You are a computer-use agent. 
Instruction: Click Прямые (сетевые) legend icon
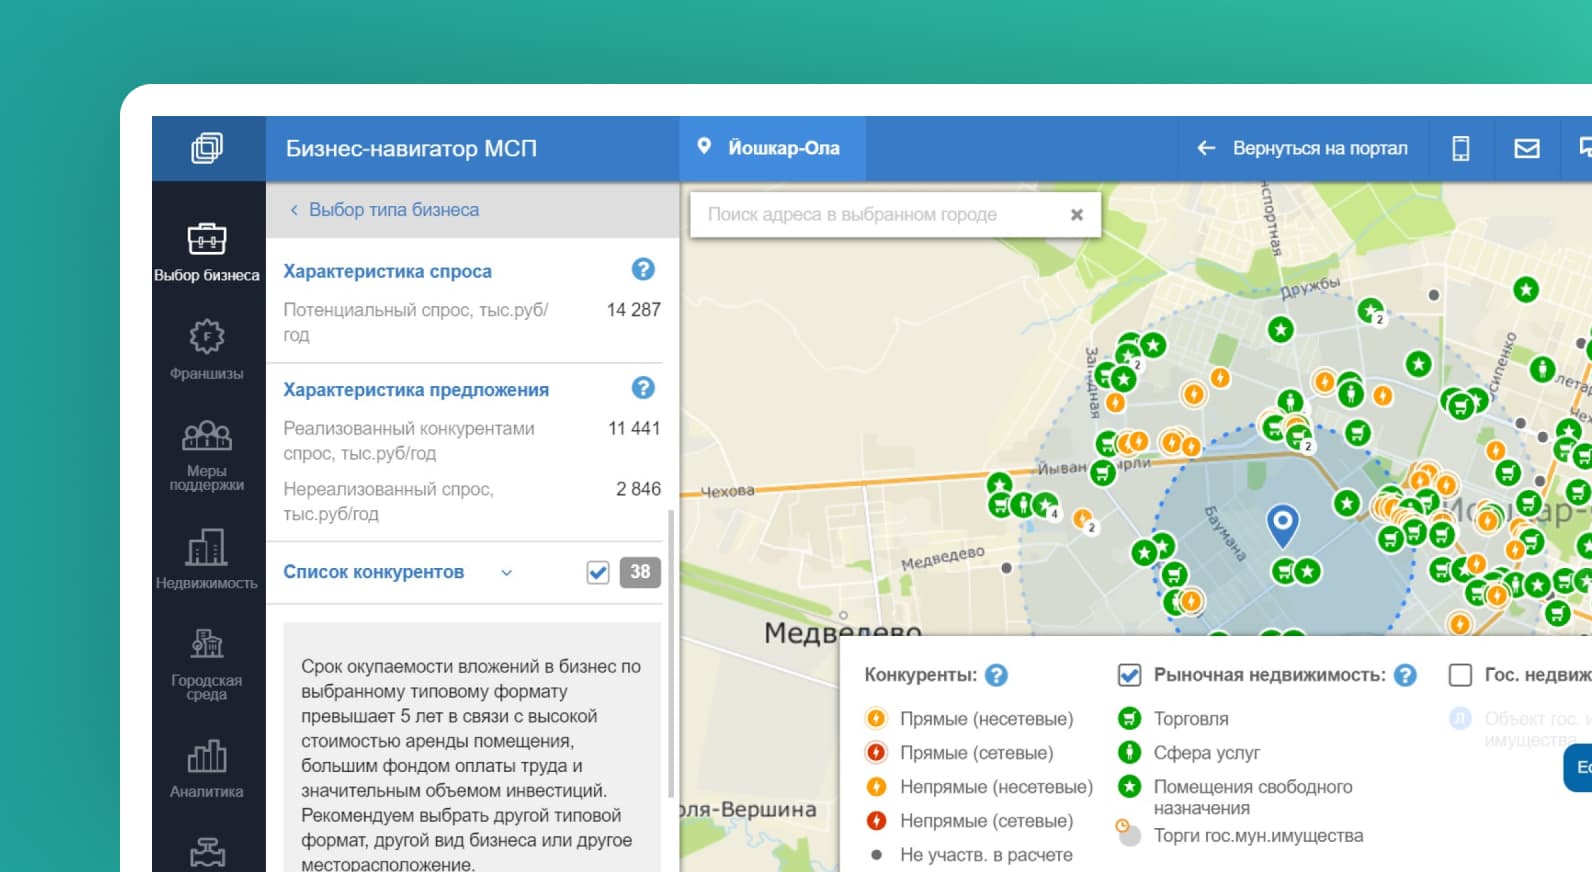876,752
